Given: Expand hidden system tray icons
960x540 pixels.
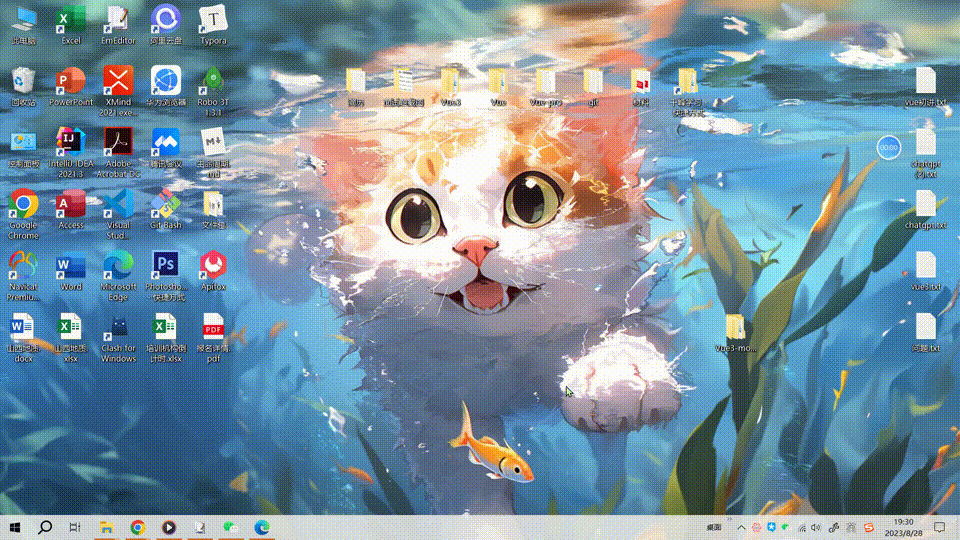Looking at the screenshot, I should tap(741, 527).
